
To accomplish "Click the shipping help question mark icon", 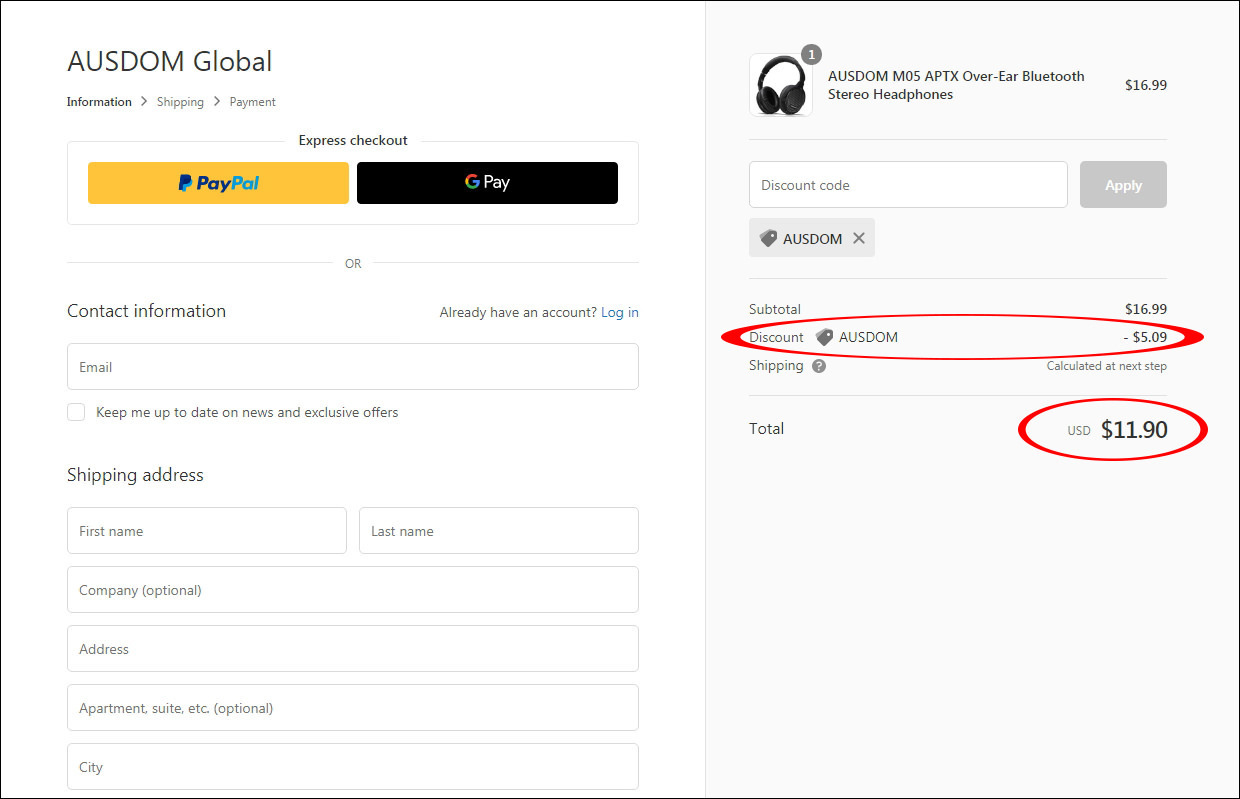I will (819, 366).
